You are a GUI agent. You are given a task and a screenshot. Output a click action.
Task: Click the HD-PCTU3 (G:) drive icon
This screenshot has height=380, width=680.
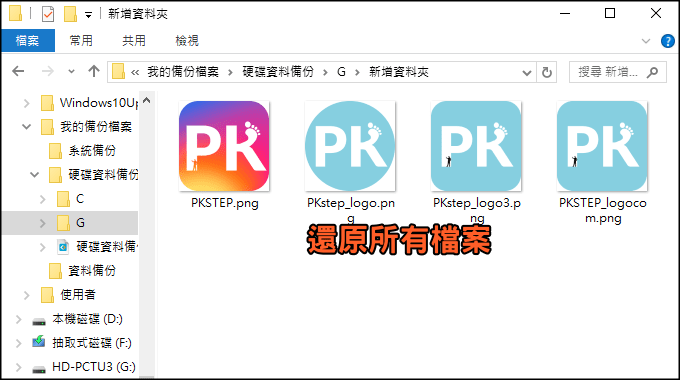(39, 369)
